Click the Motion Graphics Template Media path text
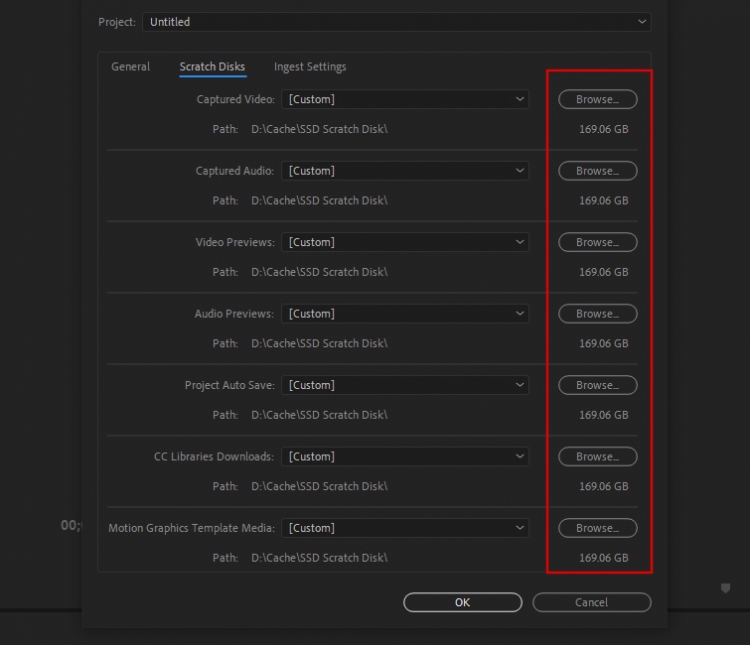Screen dimensions: 750x645 click(320, 558)
